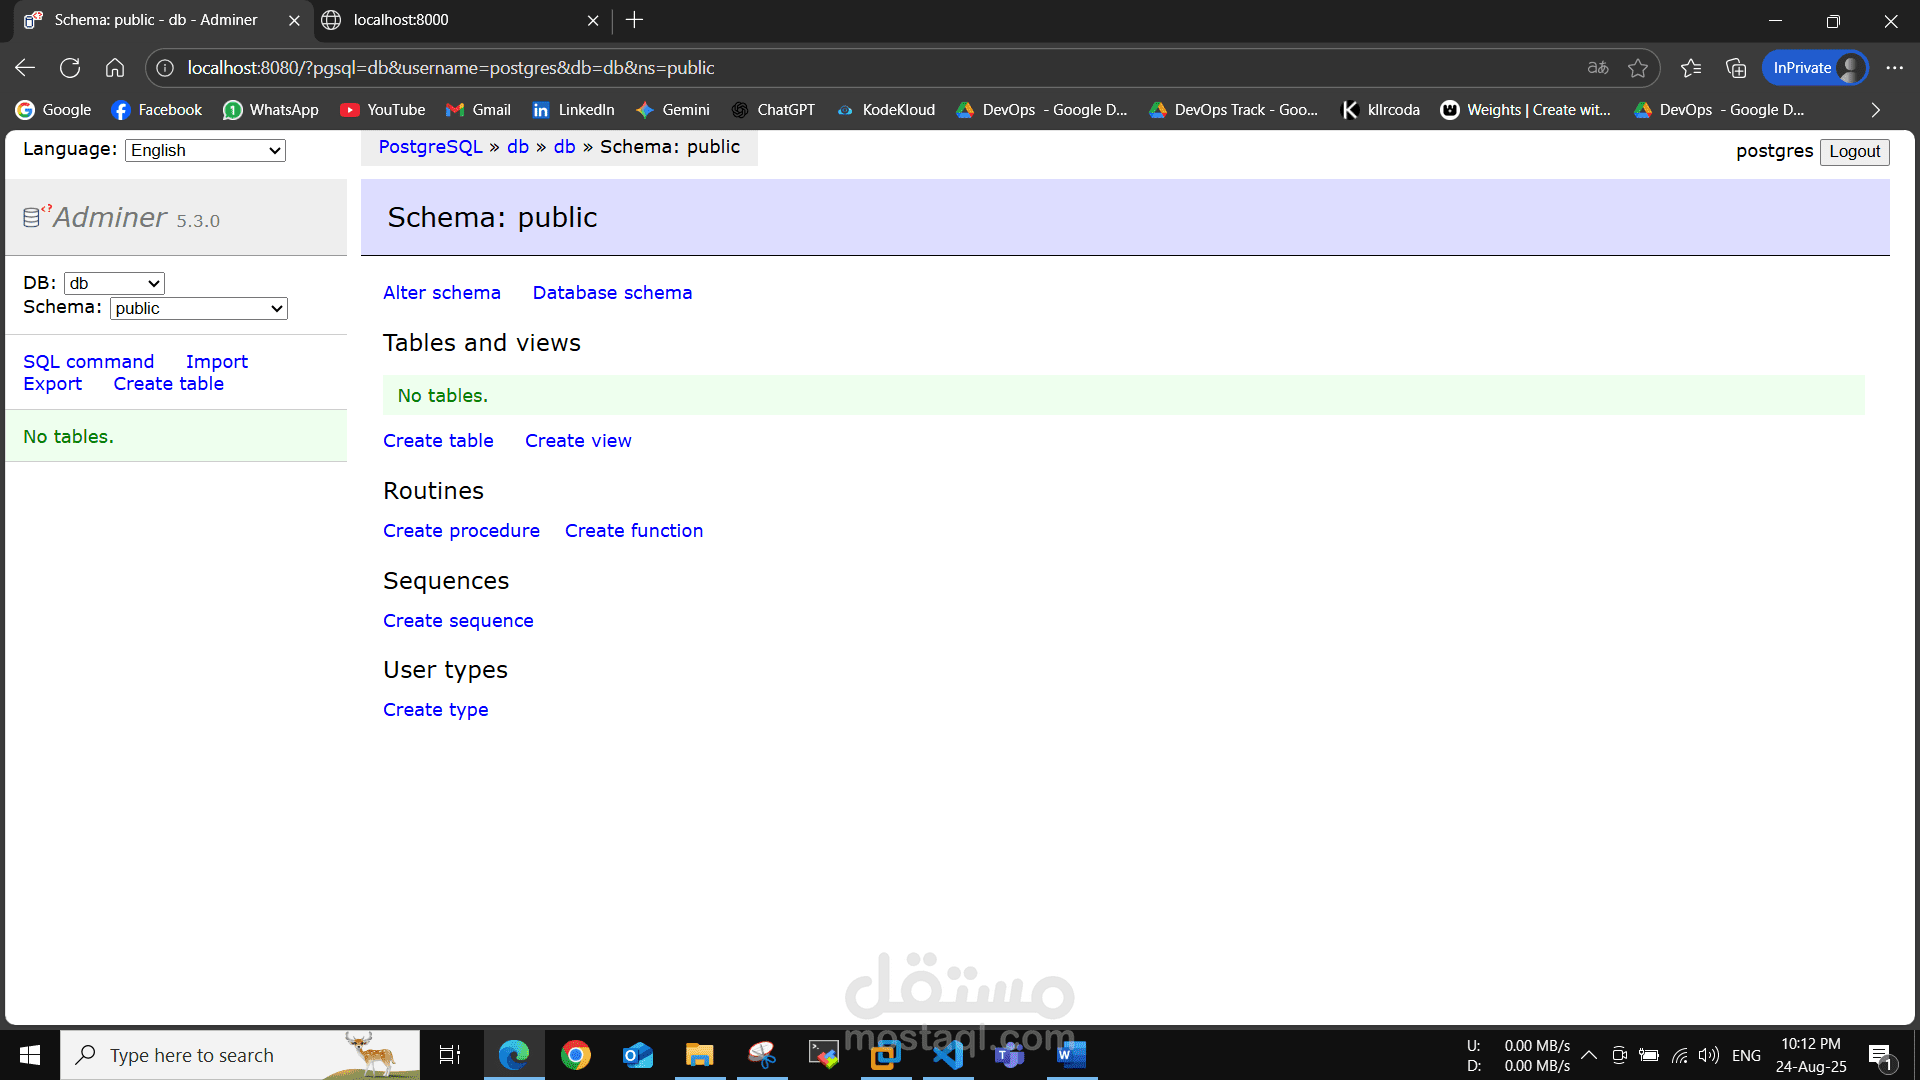Select Schema: public - db - Adminer tab

tap(160, 20)
